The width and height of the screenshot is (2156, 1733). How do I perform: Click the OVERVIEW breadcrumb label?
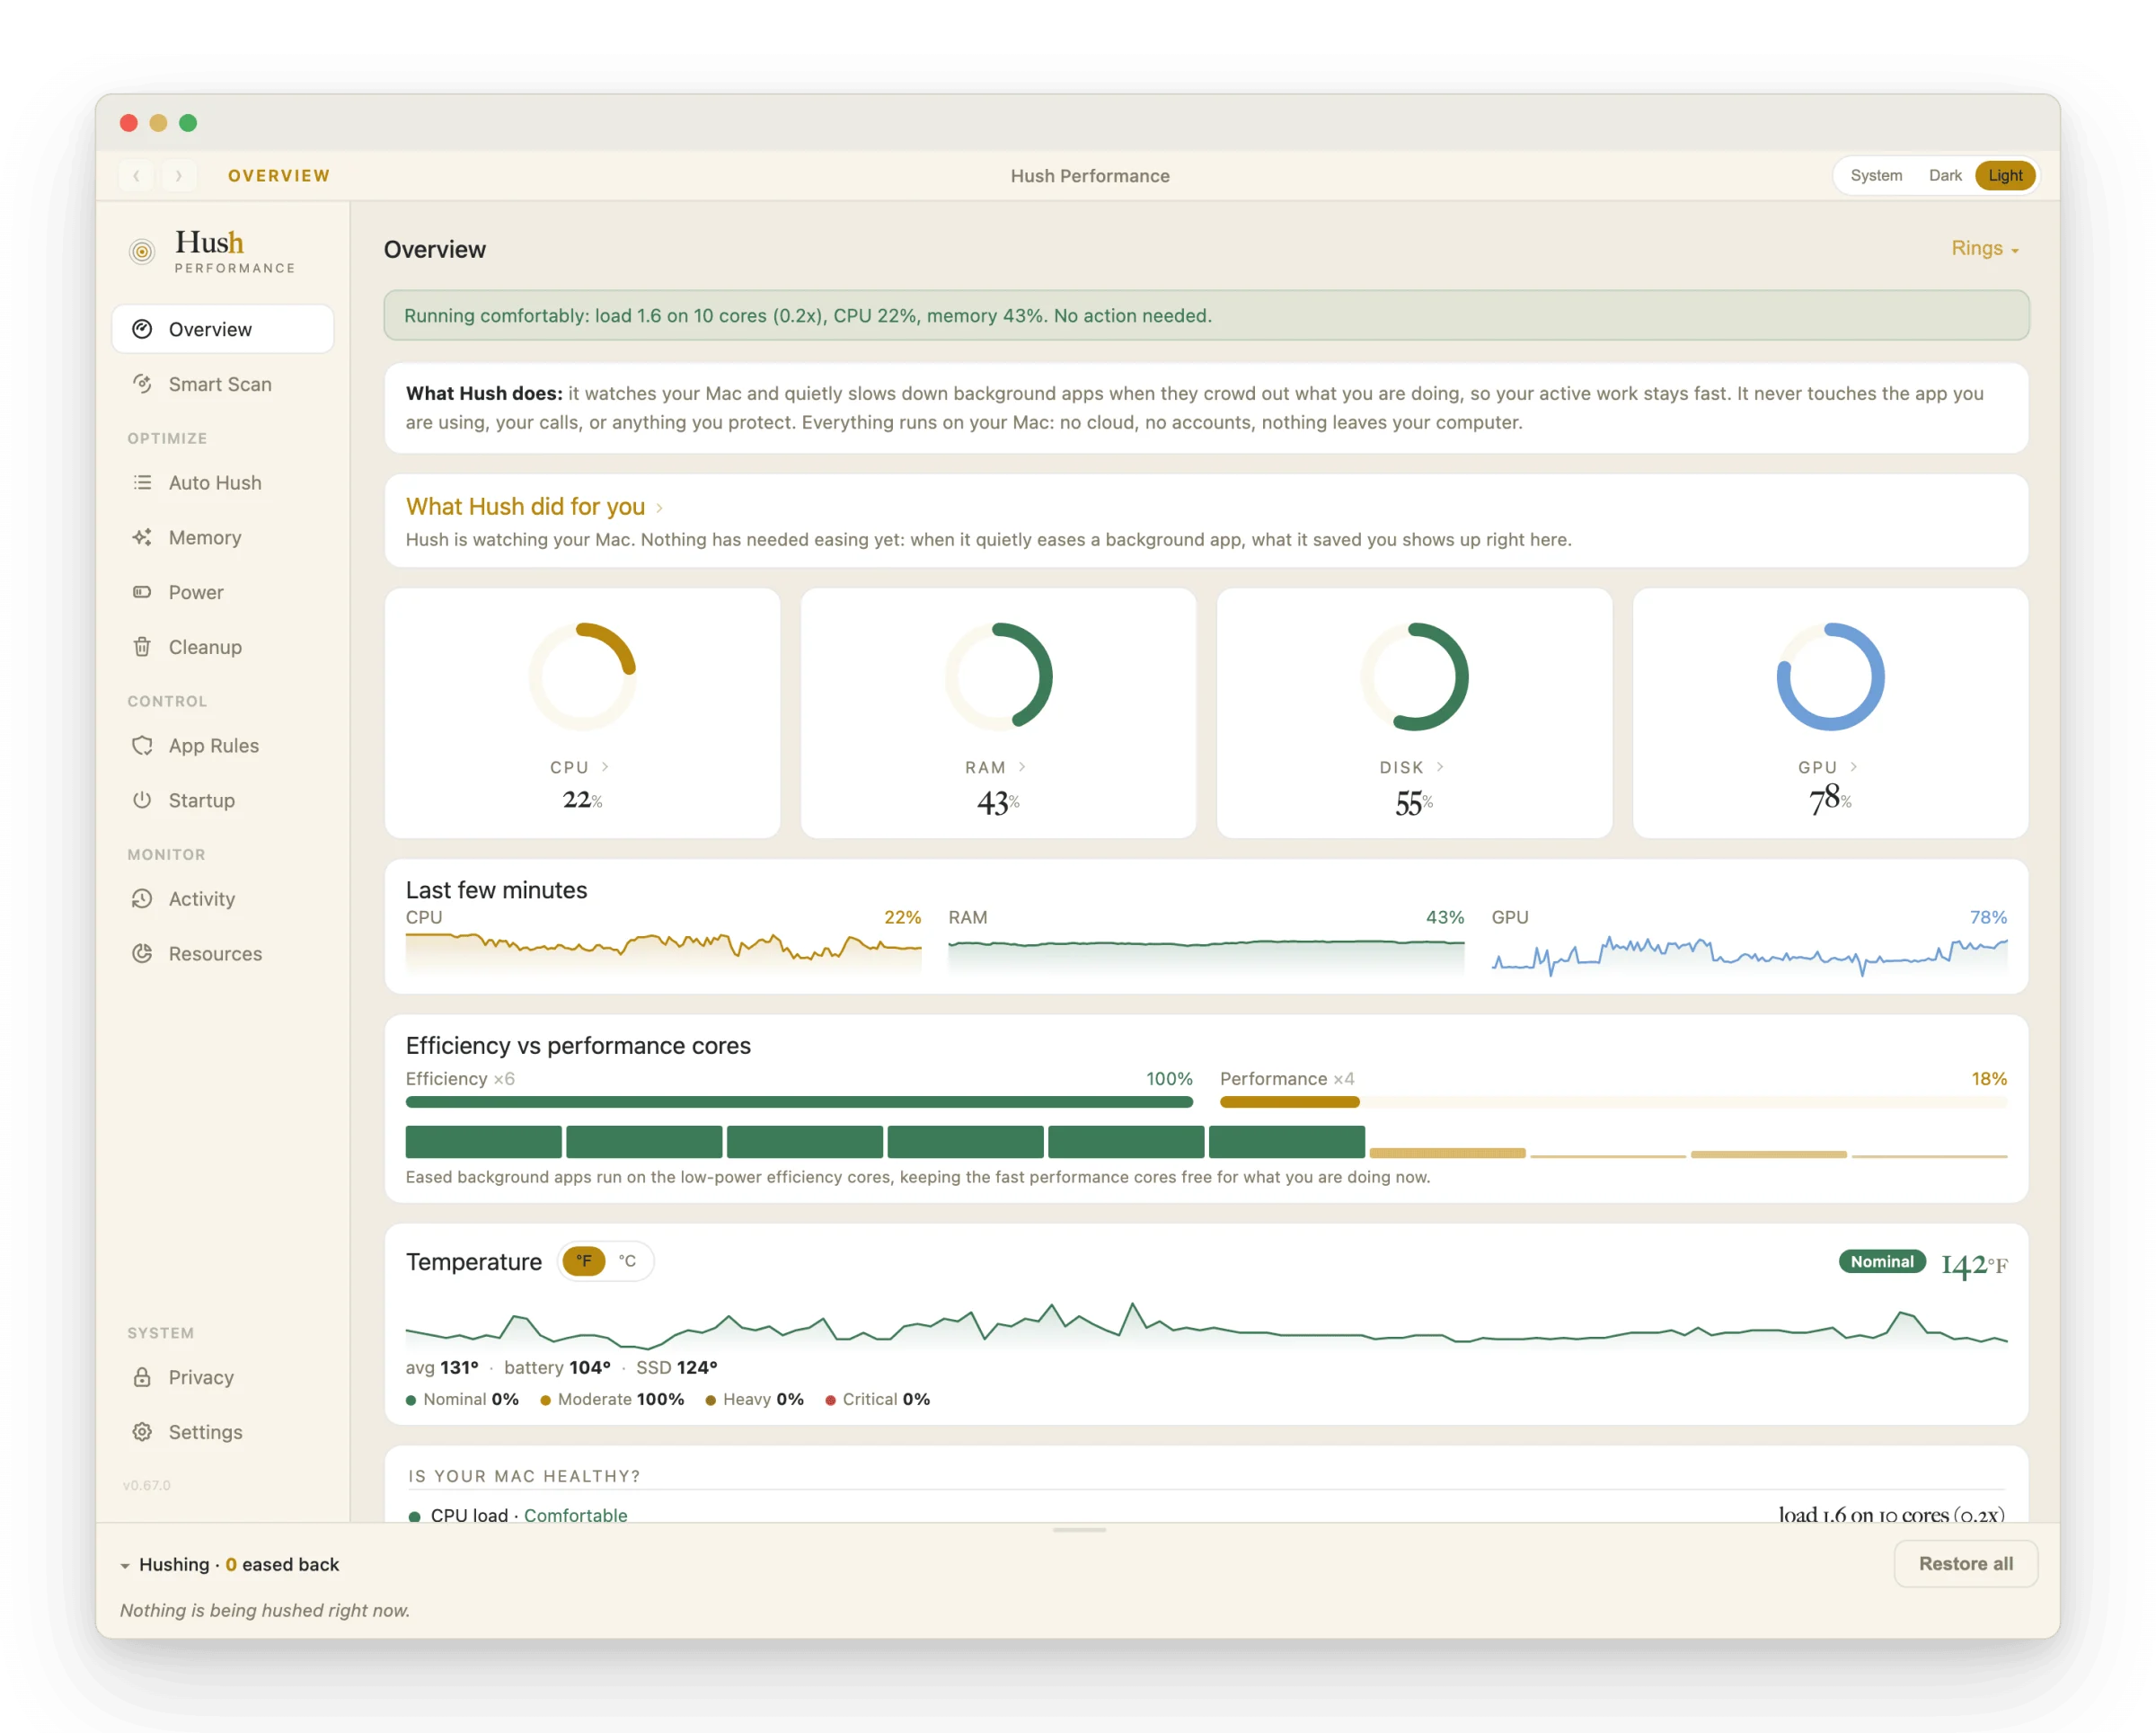[279, 175]
